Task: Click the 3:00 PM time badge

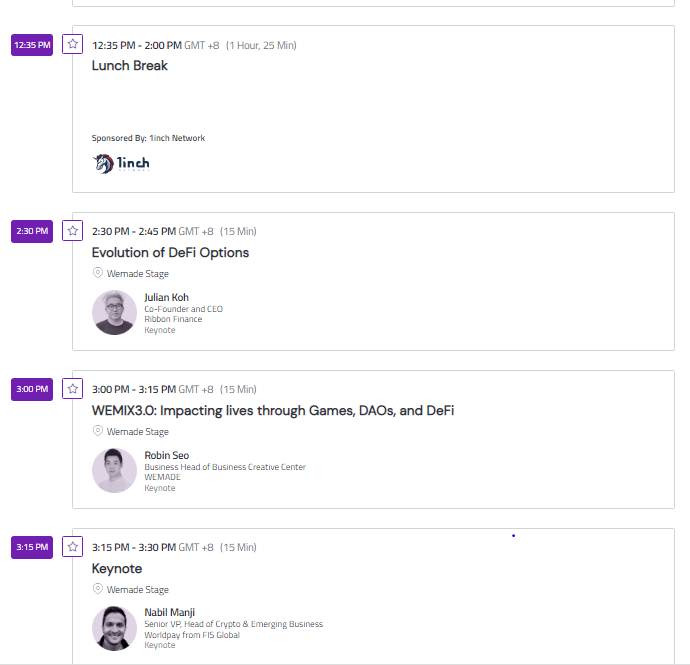Action: 32,389
